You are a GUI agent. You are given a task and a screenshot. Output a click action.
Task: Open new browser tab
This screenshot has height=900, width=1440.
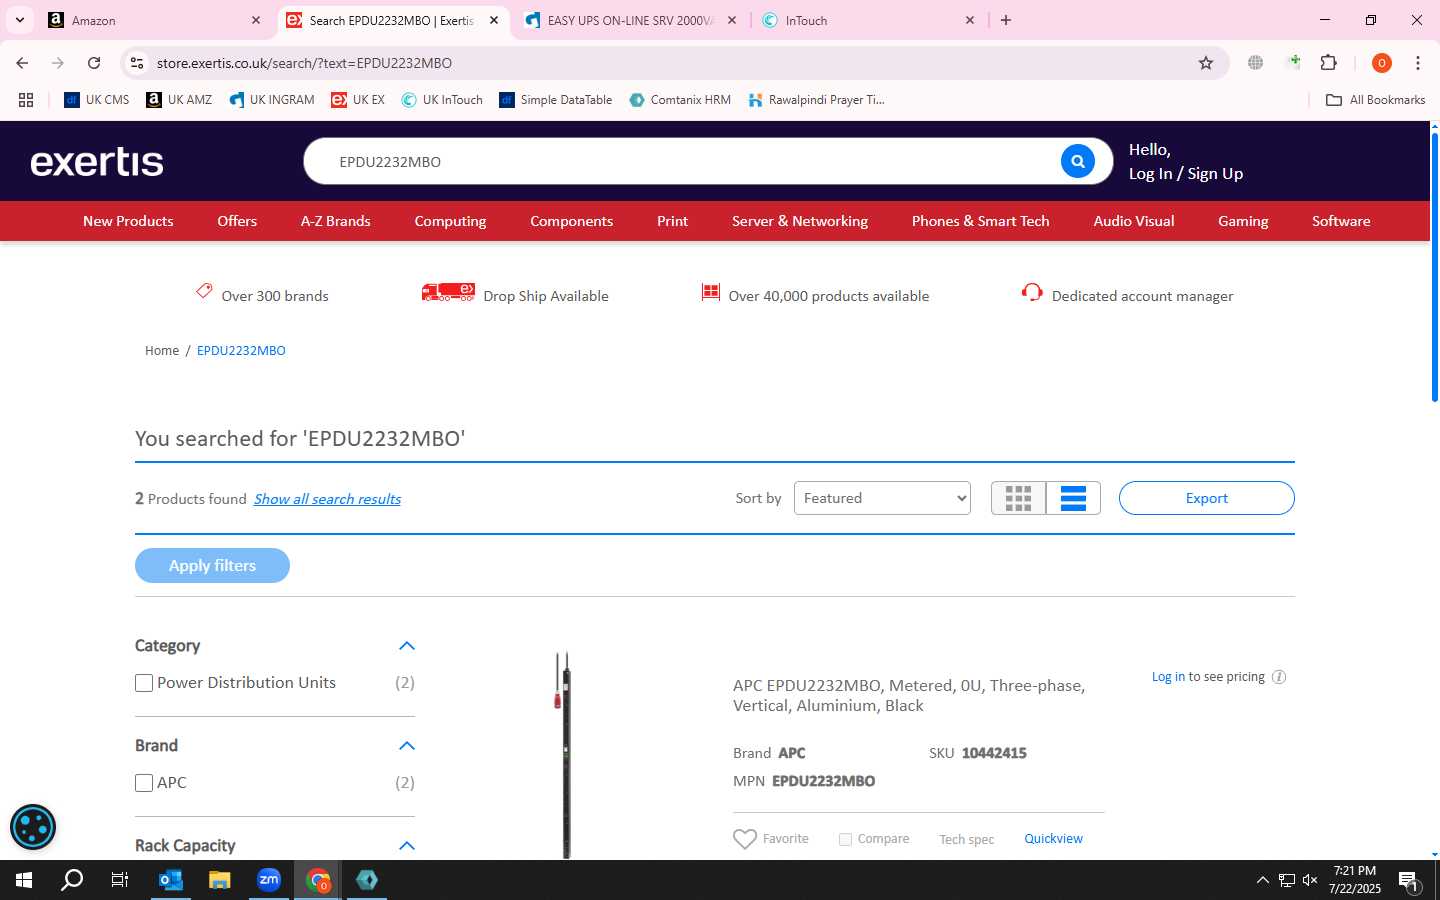(x=1006, y=20)
